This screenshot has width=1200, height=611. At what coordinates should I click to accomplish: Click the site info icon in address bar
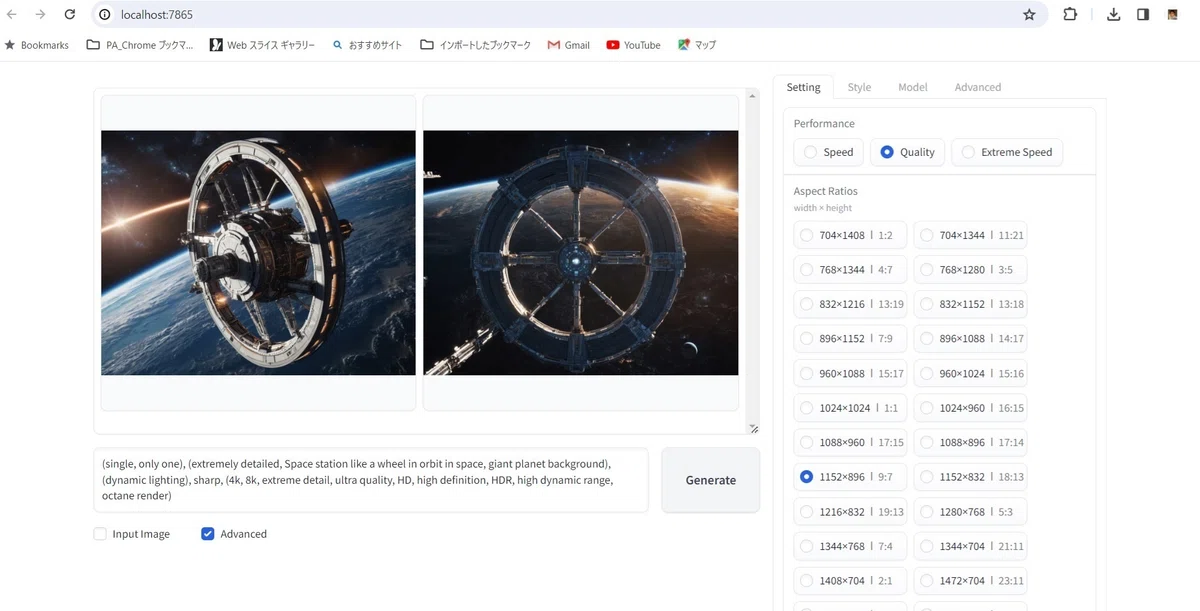click(x=104, y=15)
